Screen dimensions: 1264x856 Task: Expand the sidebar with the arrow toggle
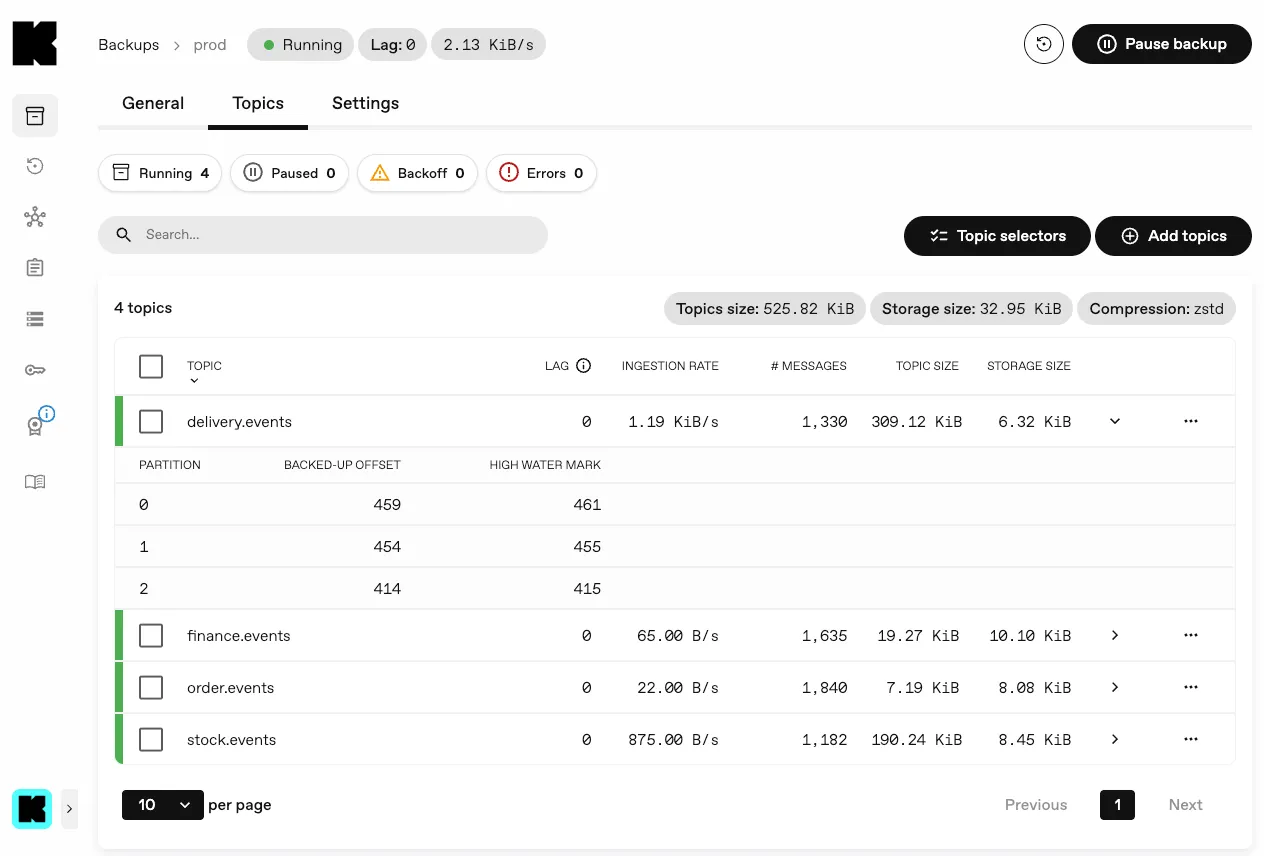69,809
